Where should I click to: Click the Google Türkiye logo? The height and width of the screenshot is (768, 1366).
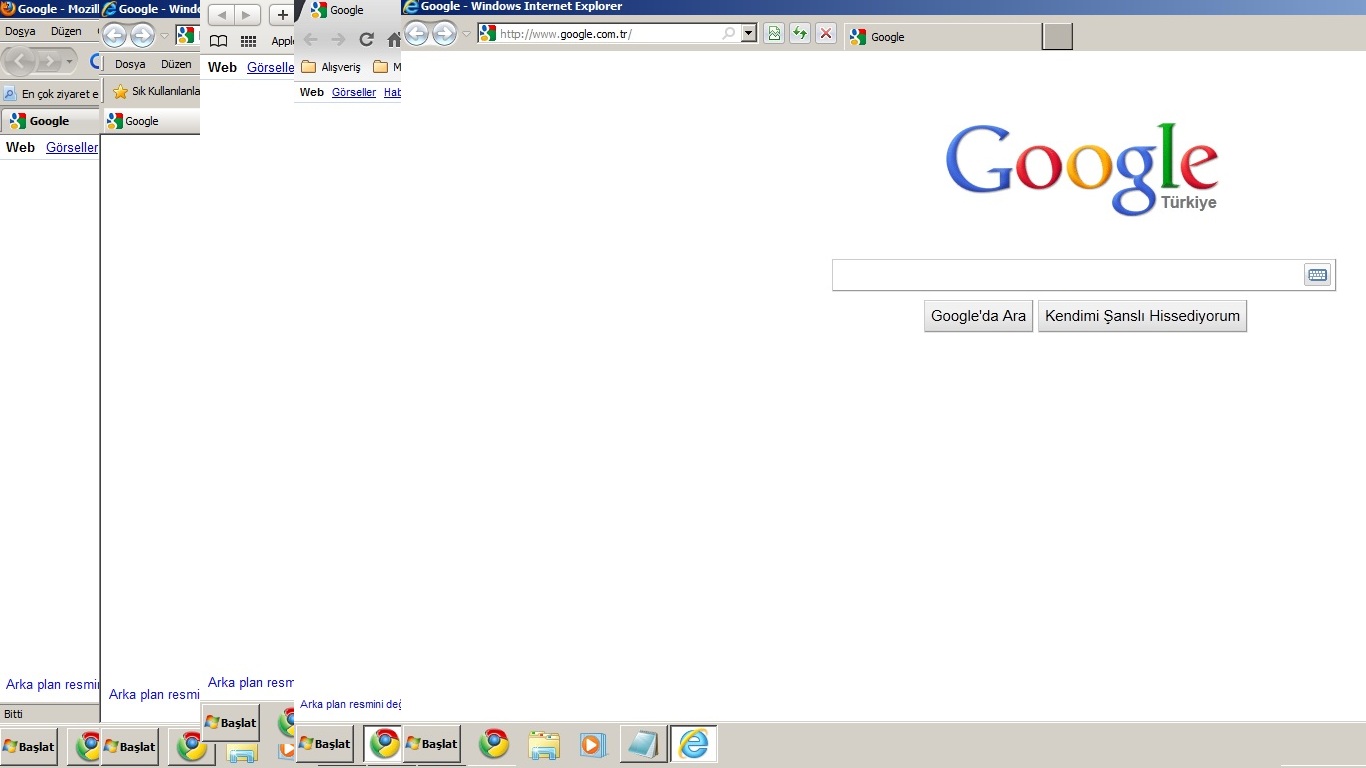[1082, 168]
